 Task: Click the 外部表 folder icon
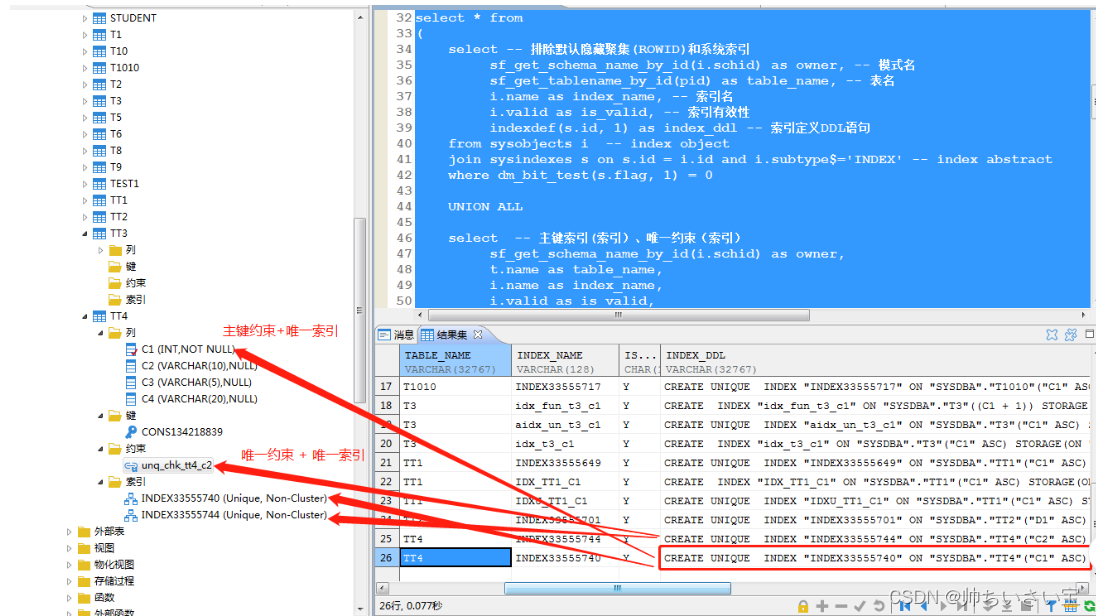point(85,532)
